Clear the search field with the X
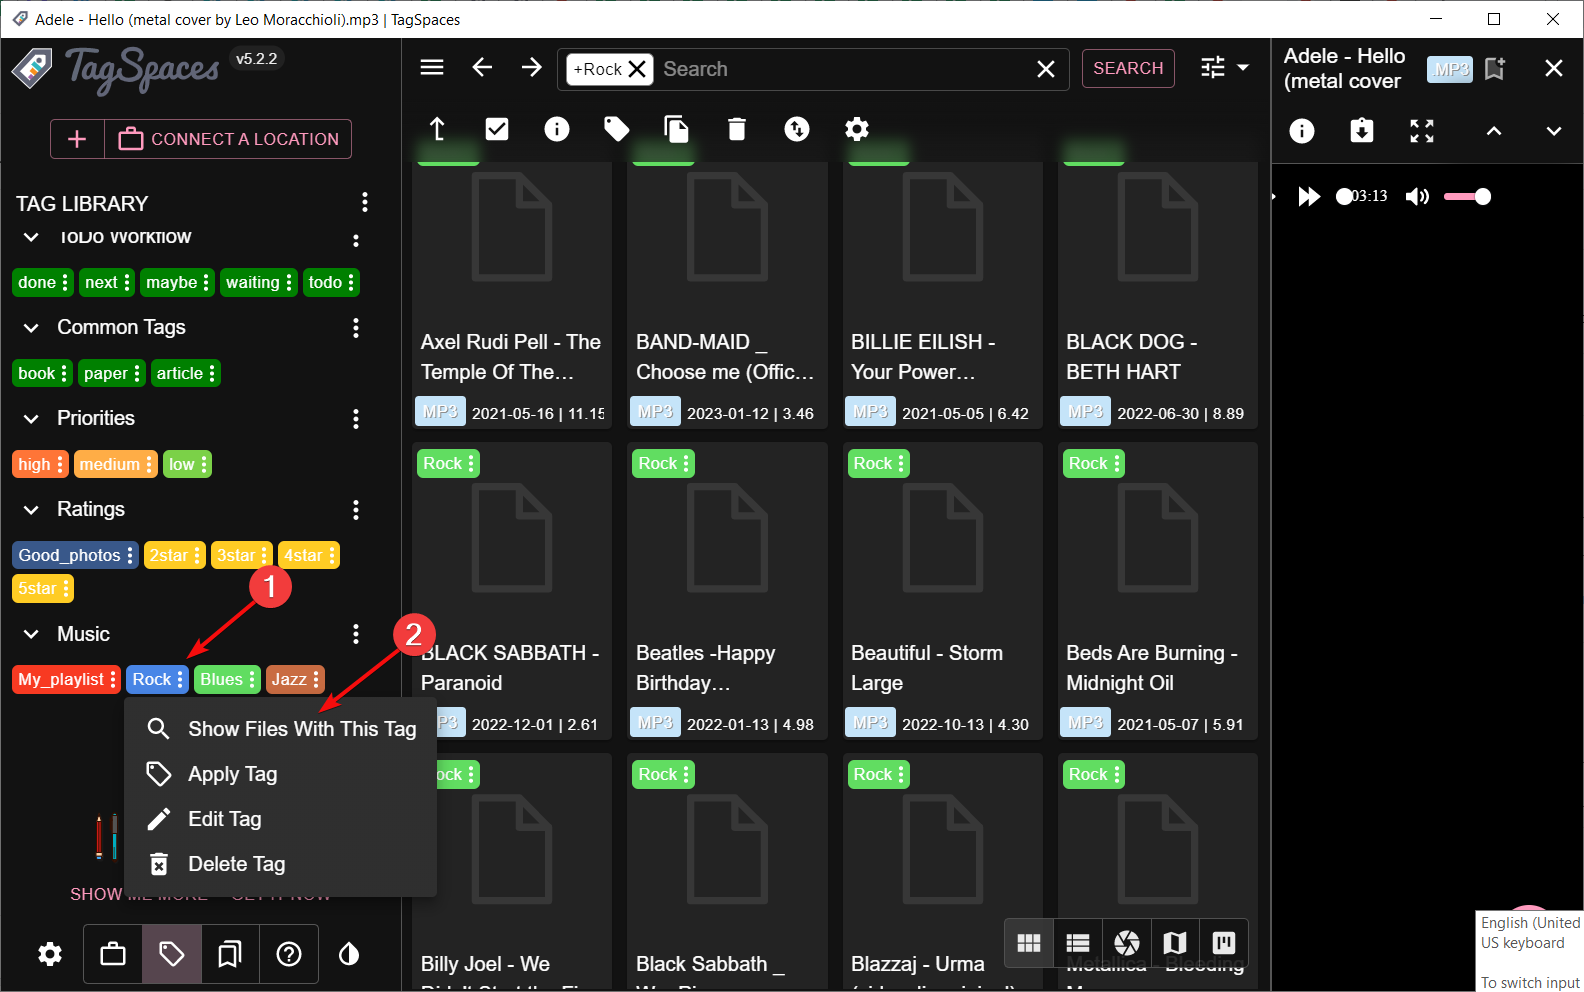The image size is (1584, 992). pos(1046,69)
